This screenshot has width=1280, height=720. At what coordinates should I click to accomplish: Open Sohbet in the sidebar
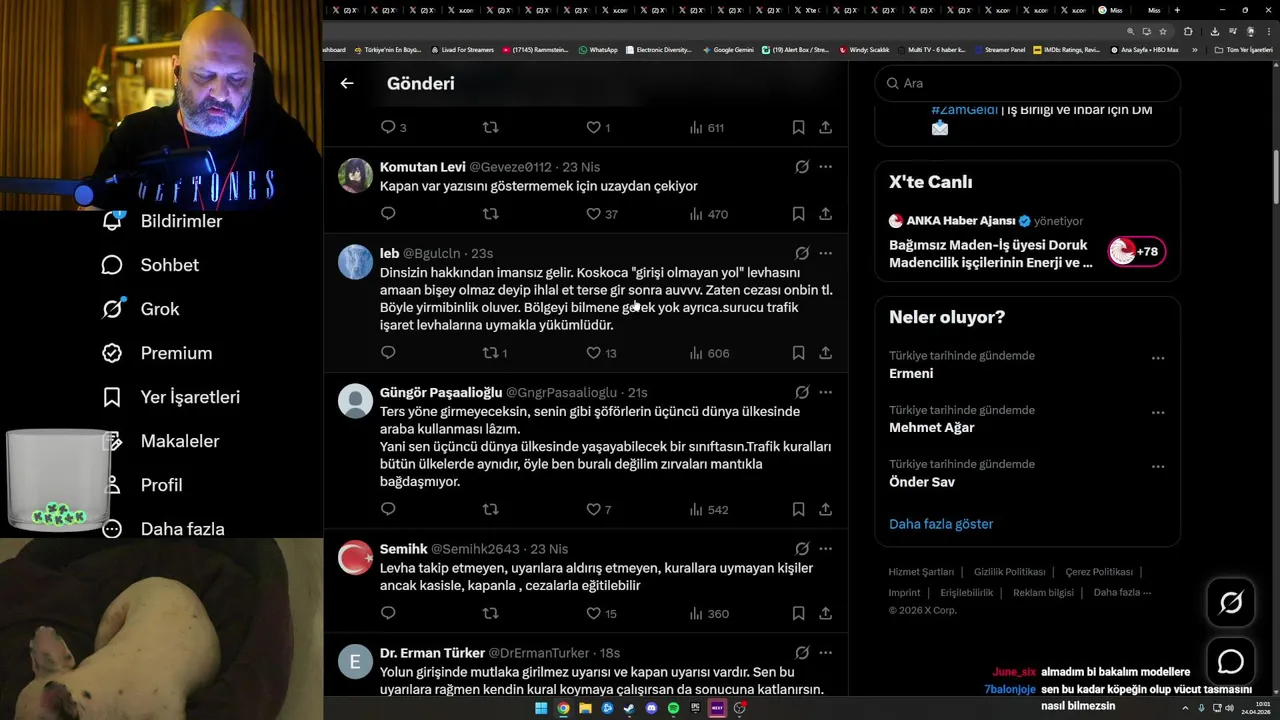point(150,265)
